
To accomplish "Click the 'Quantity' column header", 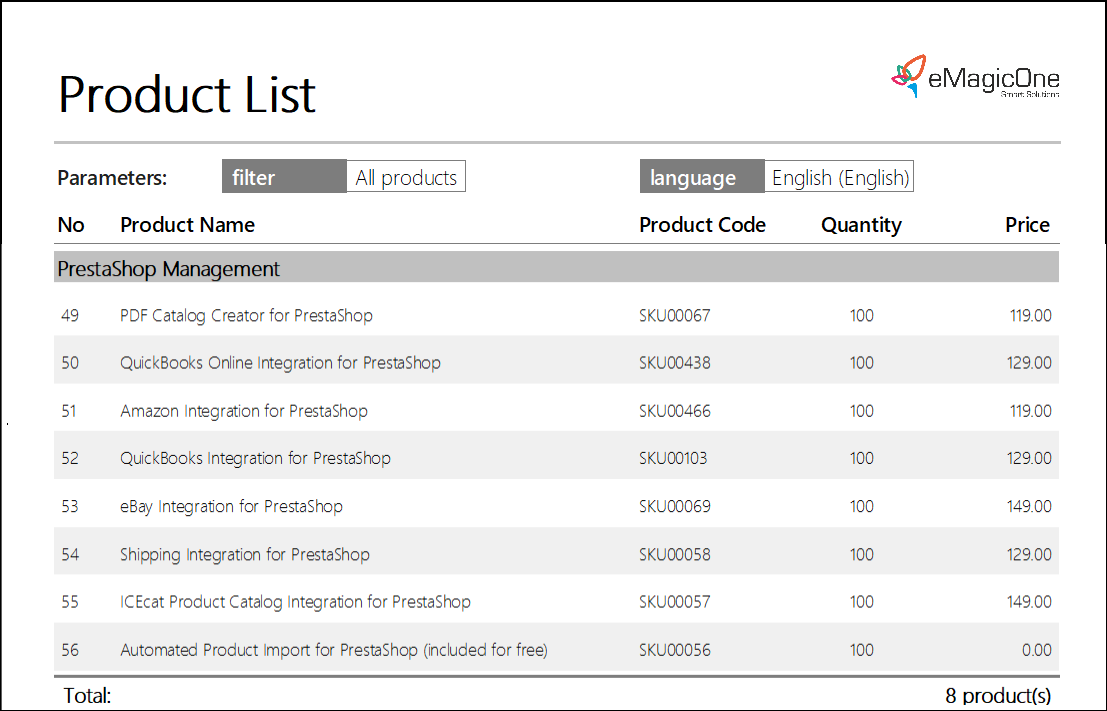I will point(861,225).
